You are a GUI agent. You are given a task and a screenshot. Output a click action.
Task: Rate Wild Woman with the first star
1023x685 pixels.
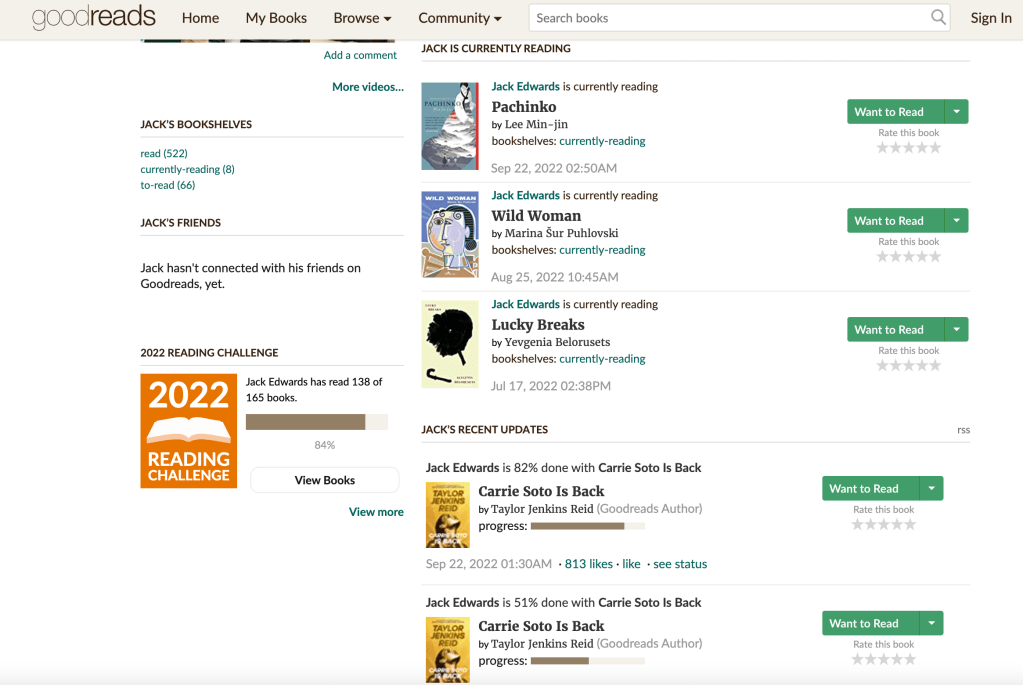883,257
